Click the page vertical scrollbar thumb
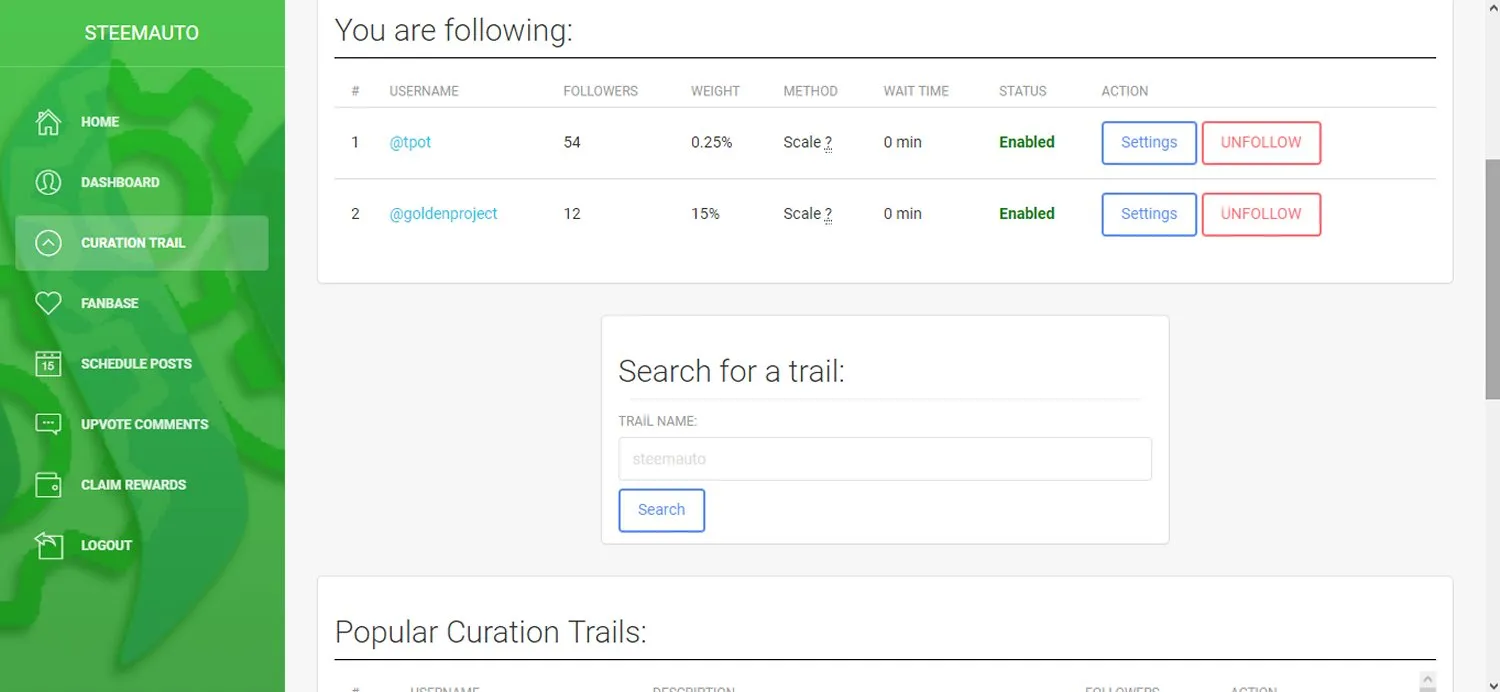1500x692 pixels. click(1492, 278)
